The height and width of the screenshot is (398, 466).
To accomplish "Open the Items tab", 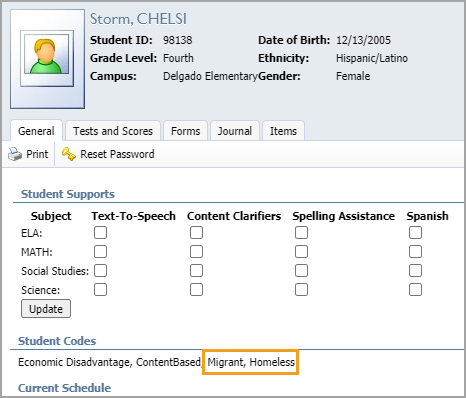I will tap(283, 131).
